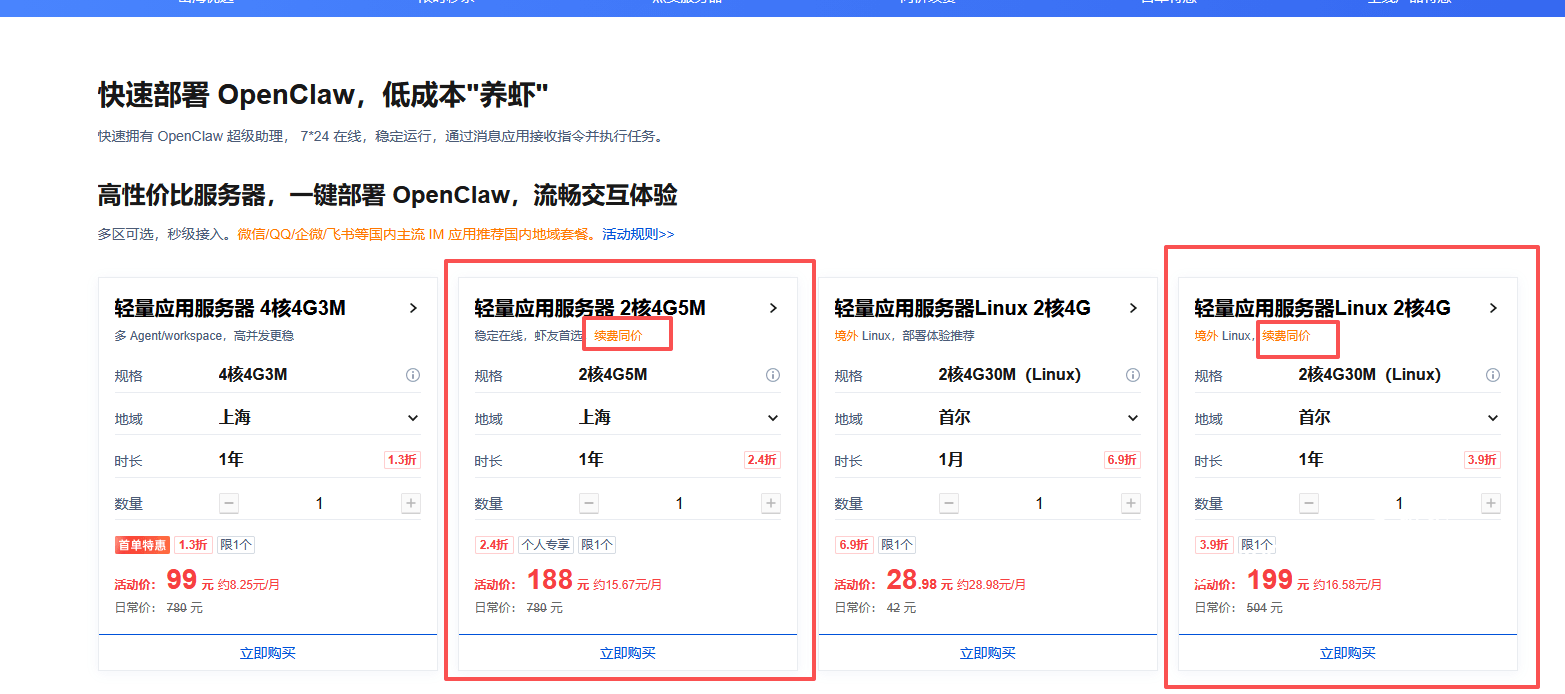Open the spec info tooltip on the 2核4G5M card

coord(772,375)
